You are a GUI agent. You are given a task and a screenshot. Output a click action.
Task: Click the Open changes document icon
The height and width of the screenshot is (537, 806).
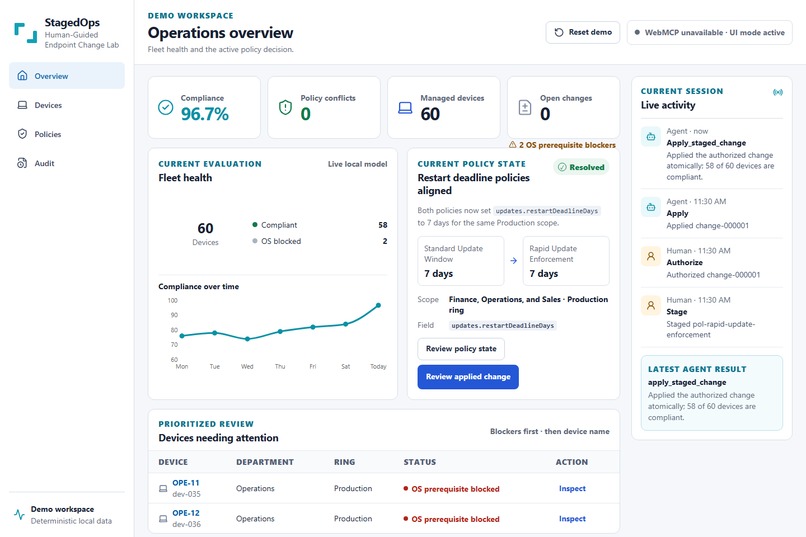click(x=525, y=107)
